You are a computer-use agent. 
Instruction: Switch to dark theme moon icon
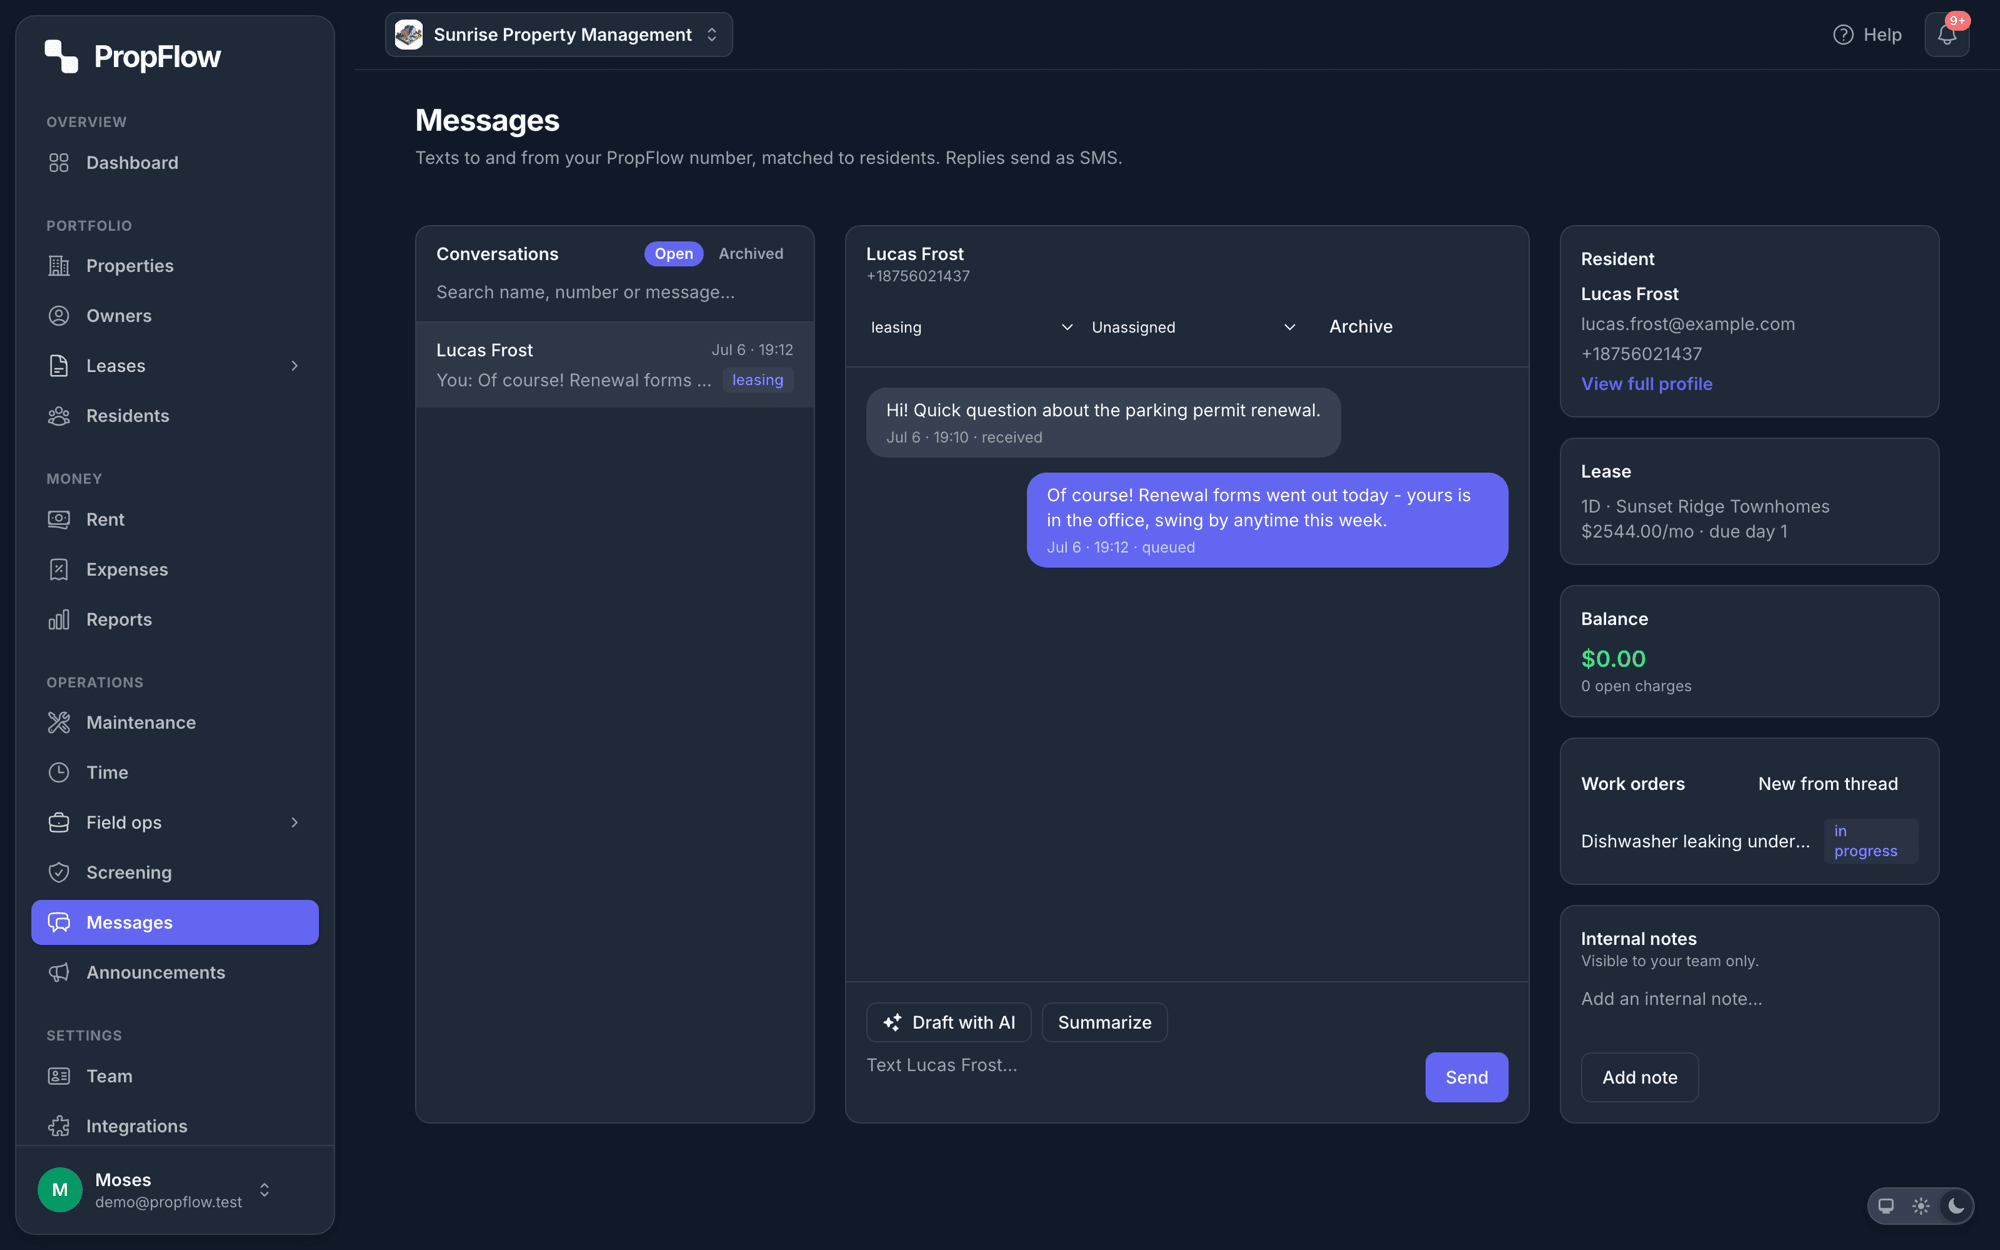(x=1956, y=1206)
